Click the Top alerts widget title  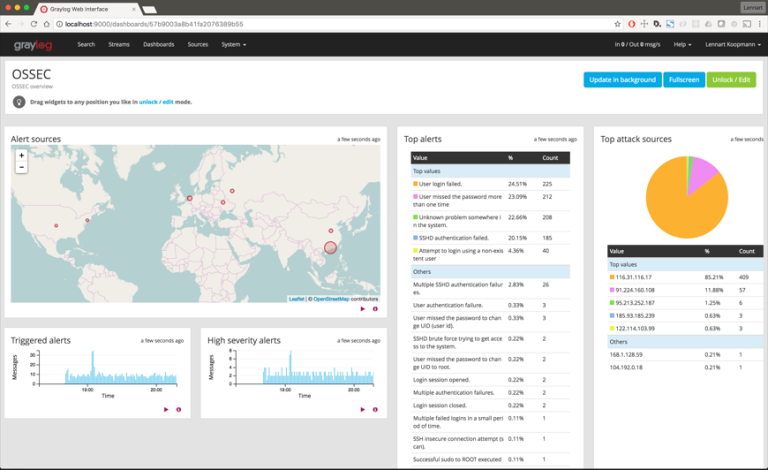click(x=423, y=139)
